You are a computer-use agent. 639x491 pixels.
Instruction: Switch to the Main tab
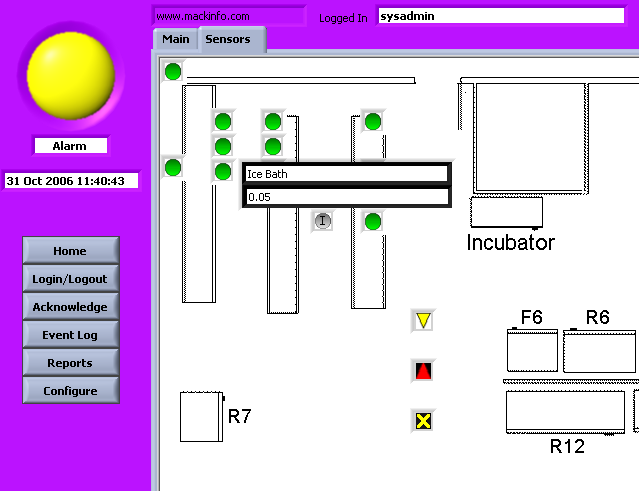[176, 39]
